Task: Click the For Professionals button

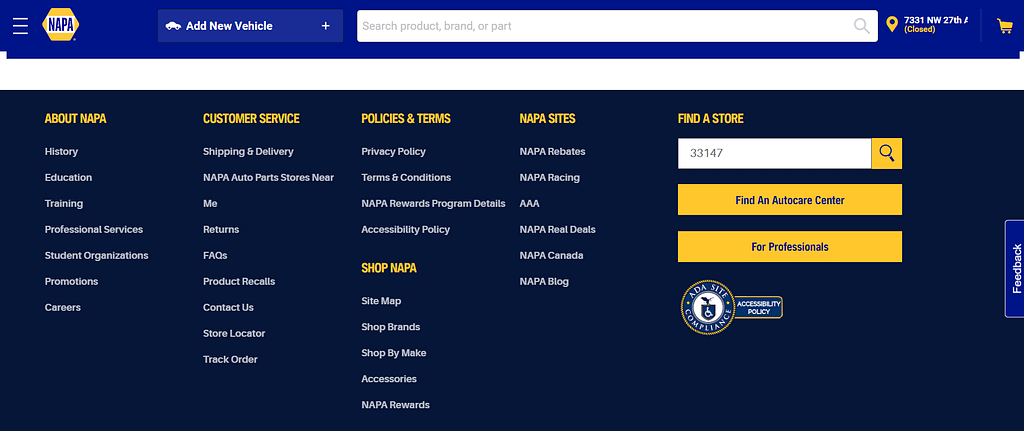Action: coord(790,247)
